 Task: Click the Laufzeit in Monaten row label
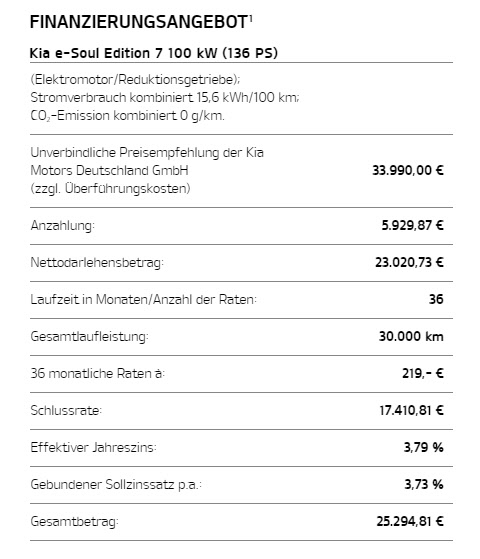point(143,299)
